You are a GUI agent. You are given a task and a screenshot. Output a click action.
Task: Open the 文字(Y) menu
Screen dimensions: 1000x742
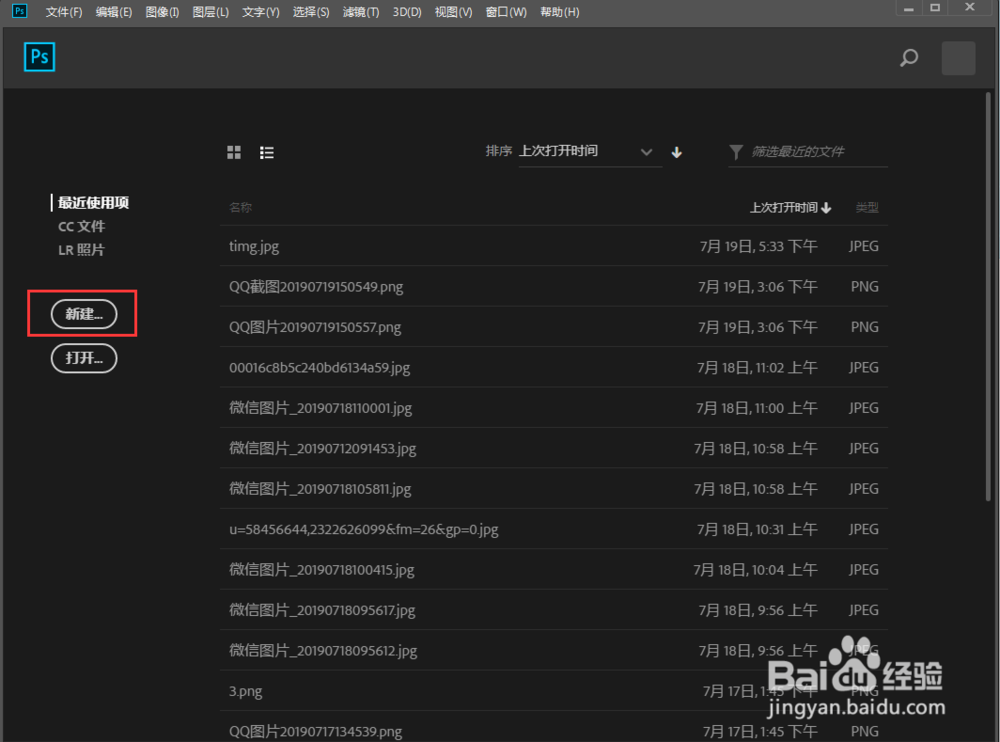click(x=260, y=12)
